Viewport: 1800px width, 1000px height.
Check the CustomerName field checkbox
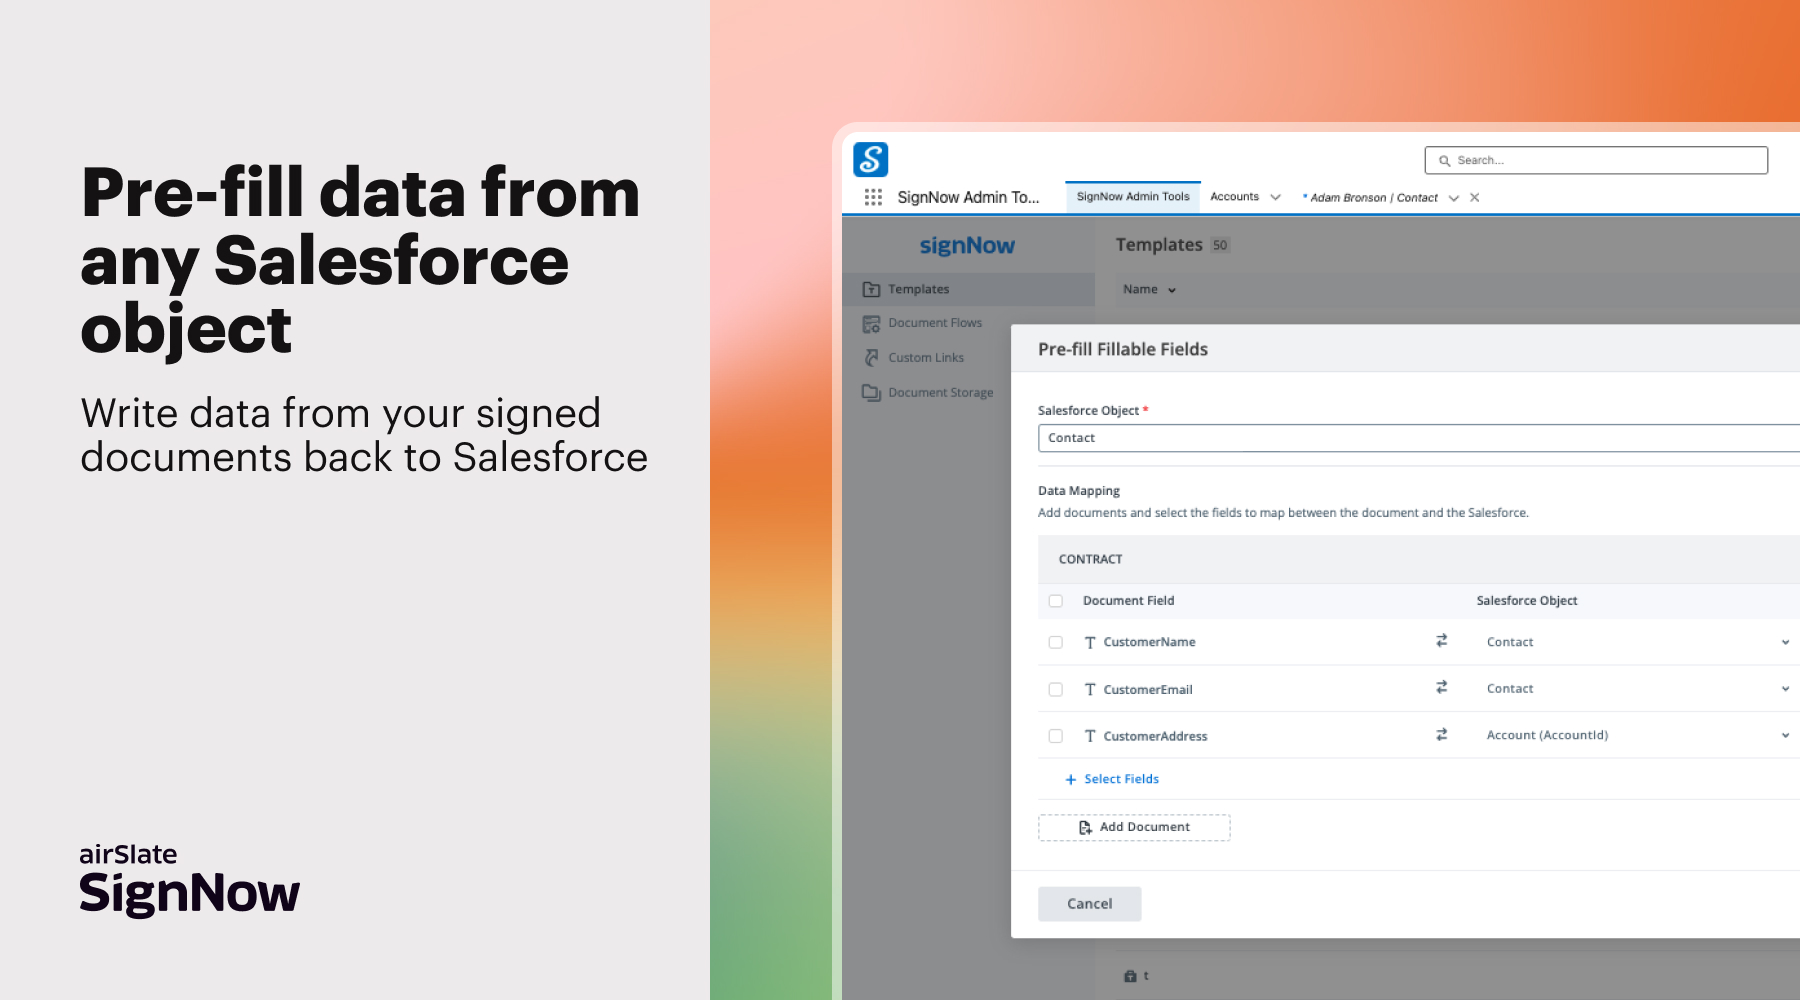click(x=1055, y=642)
